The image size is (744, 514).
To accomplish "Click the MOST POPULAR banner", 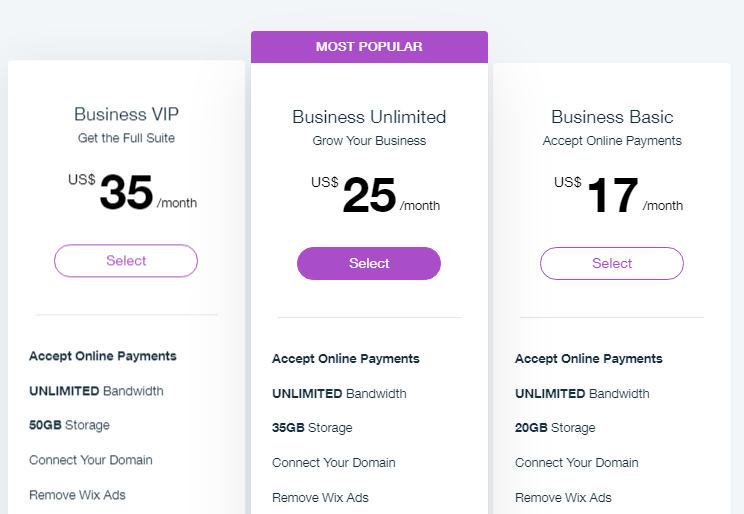I will (369, 47).
